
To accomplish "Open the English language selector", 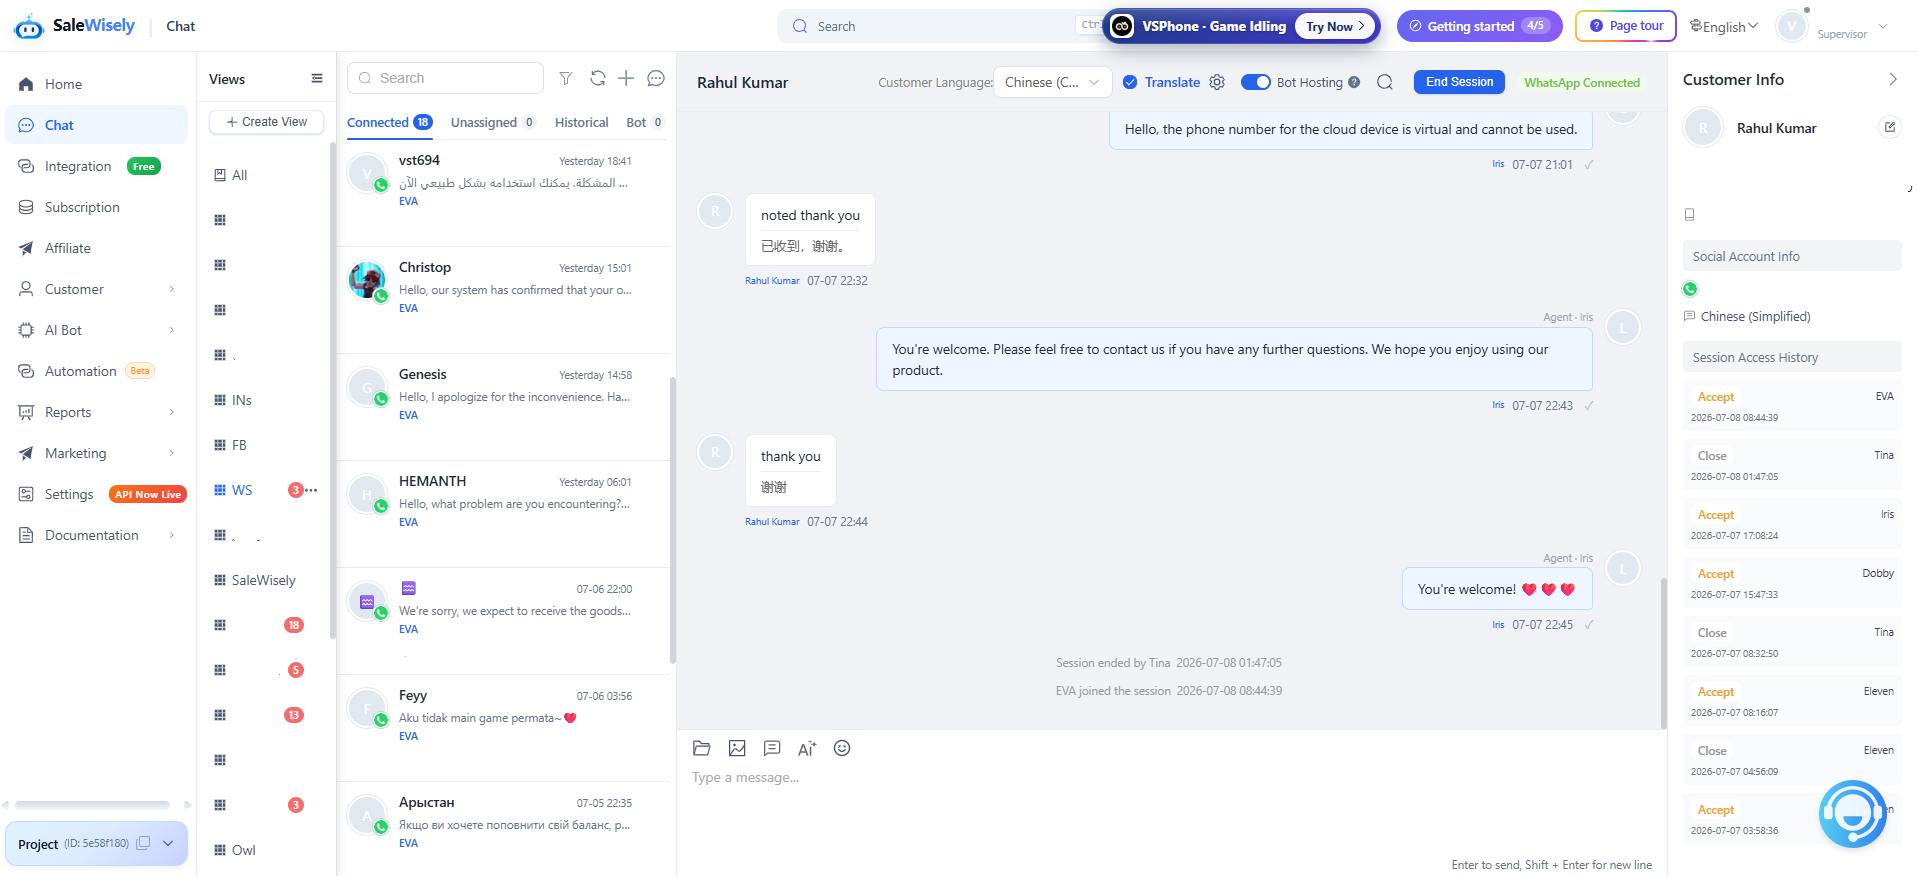I will (x=1723, y=26).
